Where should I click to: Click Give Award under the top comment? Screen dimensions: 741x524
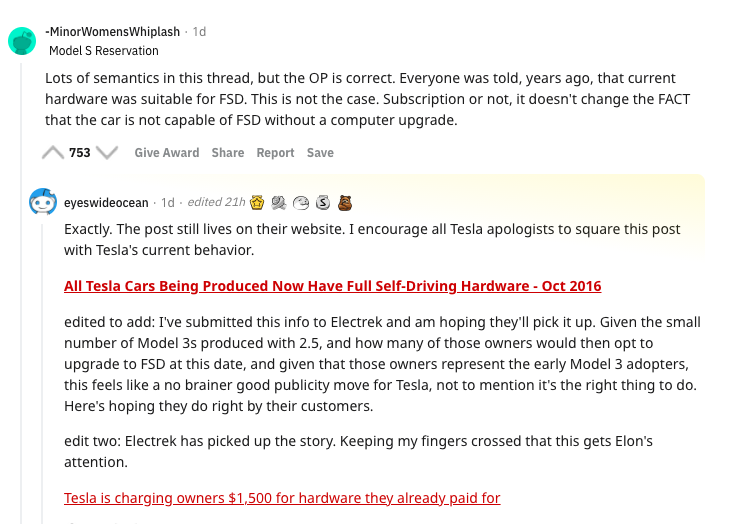(x=167, y=153)
